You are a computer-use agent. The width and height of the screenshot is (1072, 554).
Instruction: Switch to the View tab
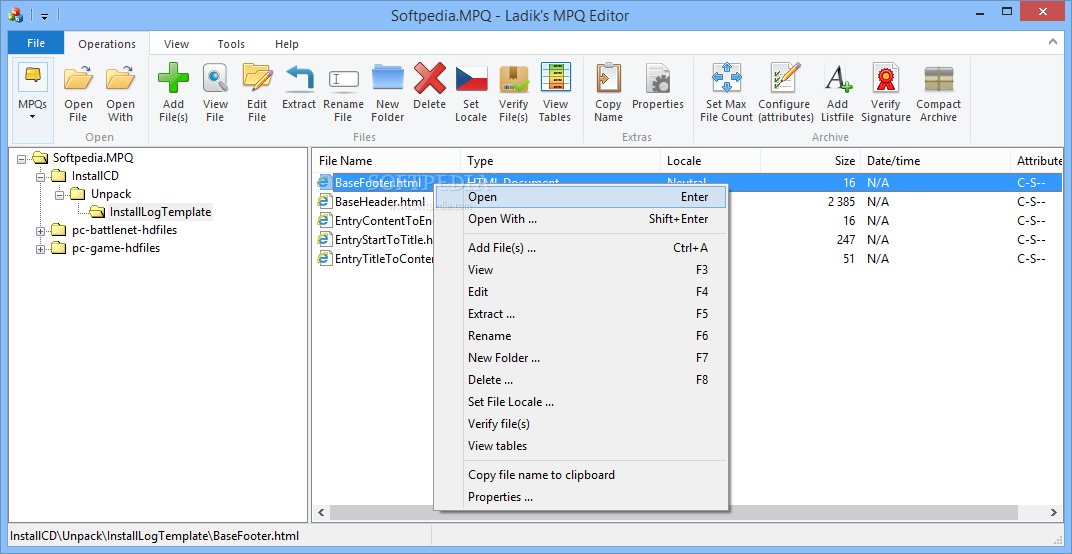tap(176, 44)
